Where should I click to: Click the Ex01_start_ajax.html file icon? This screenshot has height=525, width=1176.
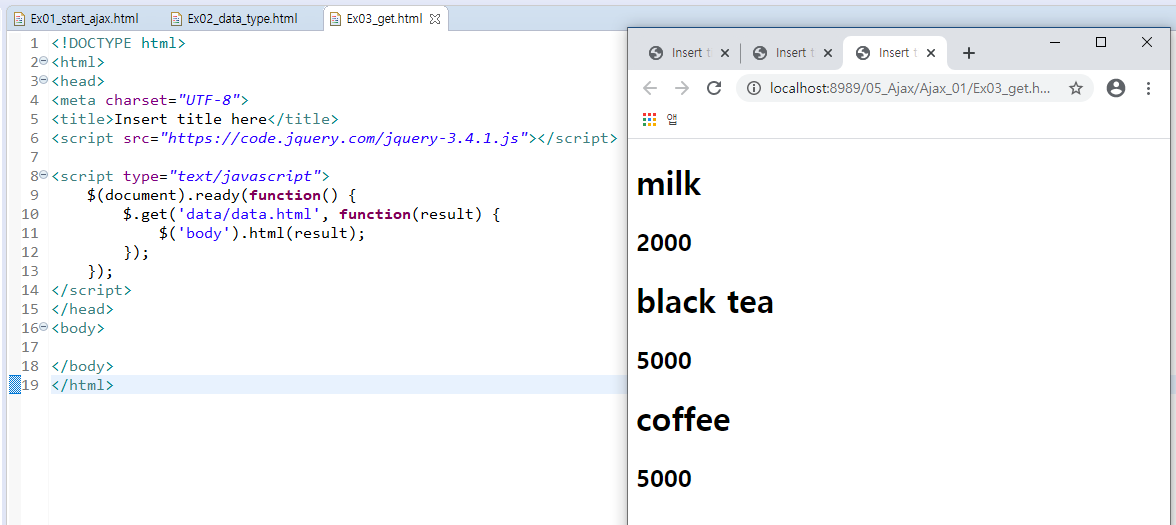[x=20, y=19]
